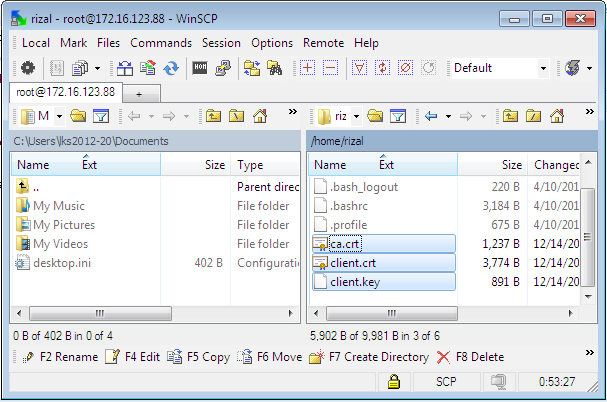Select the My Pictures folder
This screenshot has height=402, width=607.
point(64,225)
